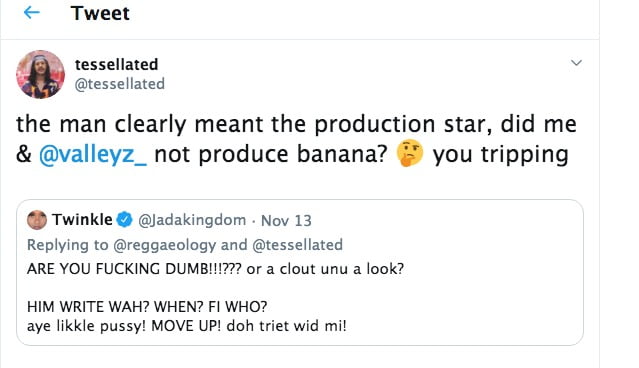The width and height of the screenshot is (639, 368).
Task: Click 'you tripping' at tweet end
Action: coord(500,155)
